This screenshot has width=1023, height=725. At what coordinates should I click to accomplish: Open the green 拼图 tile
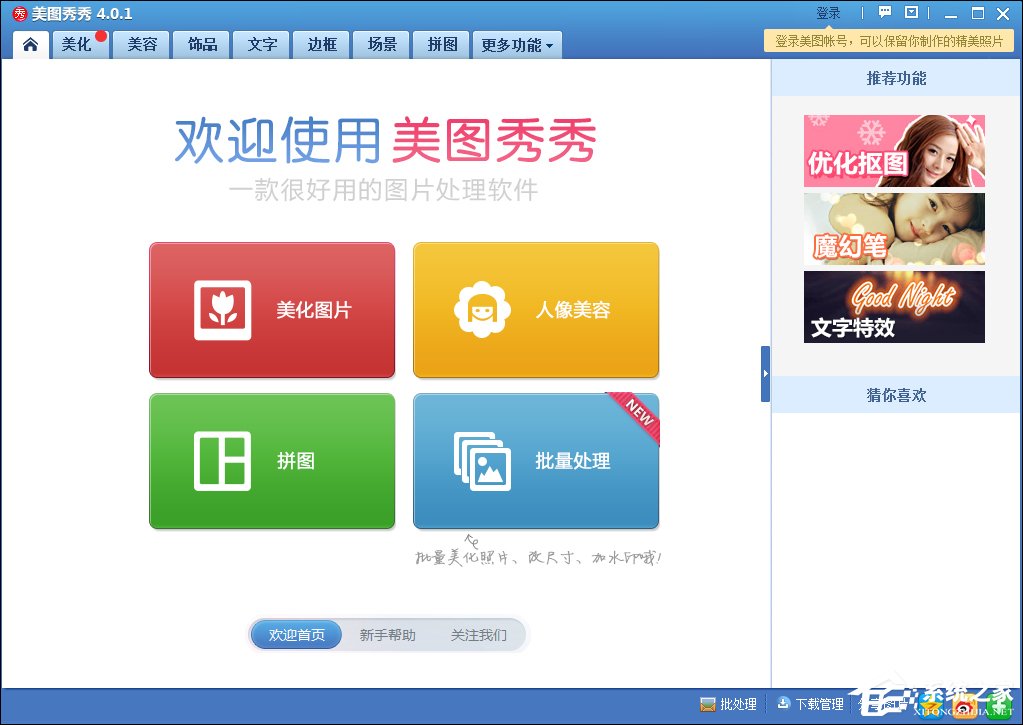pyautogui.click(x=272, y=461)
